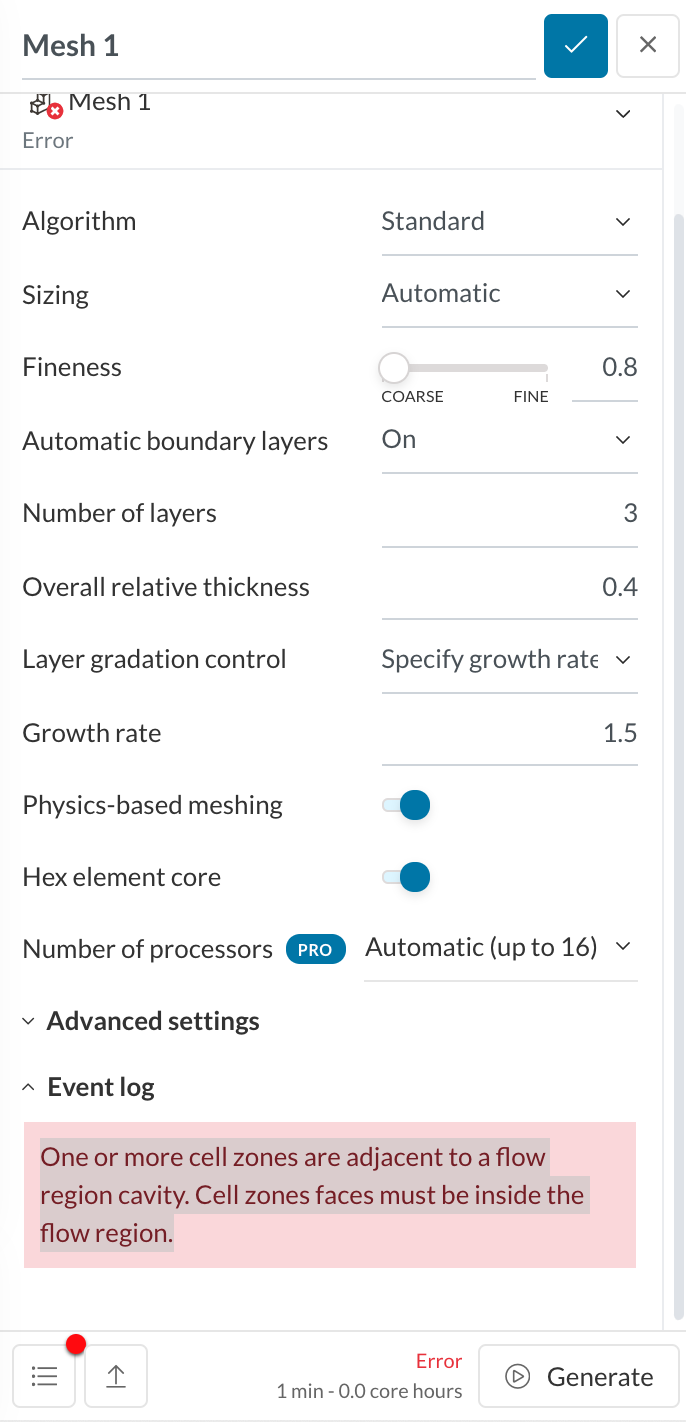Click the Number of layers input field

(x=508, y=514)
